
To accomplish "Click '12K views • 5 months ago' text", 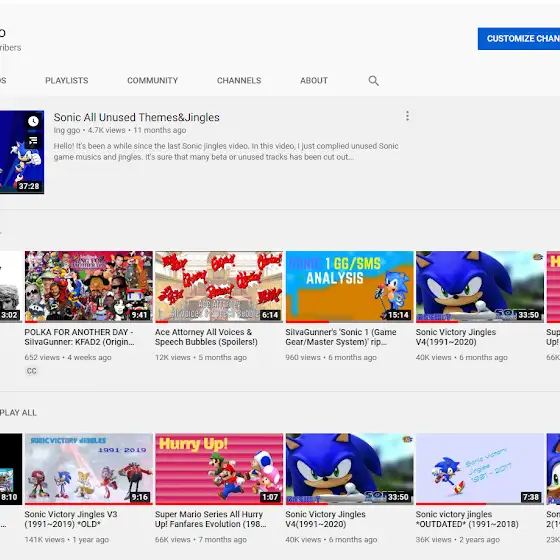I will pyautogui.click(x=201, y=357).
